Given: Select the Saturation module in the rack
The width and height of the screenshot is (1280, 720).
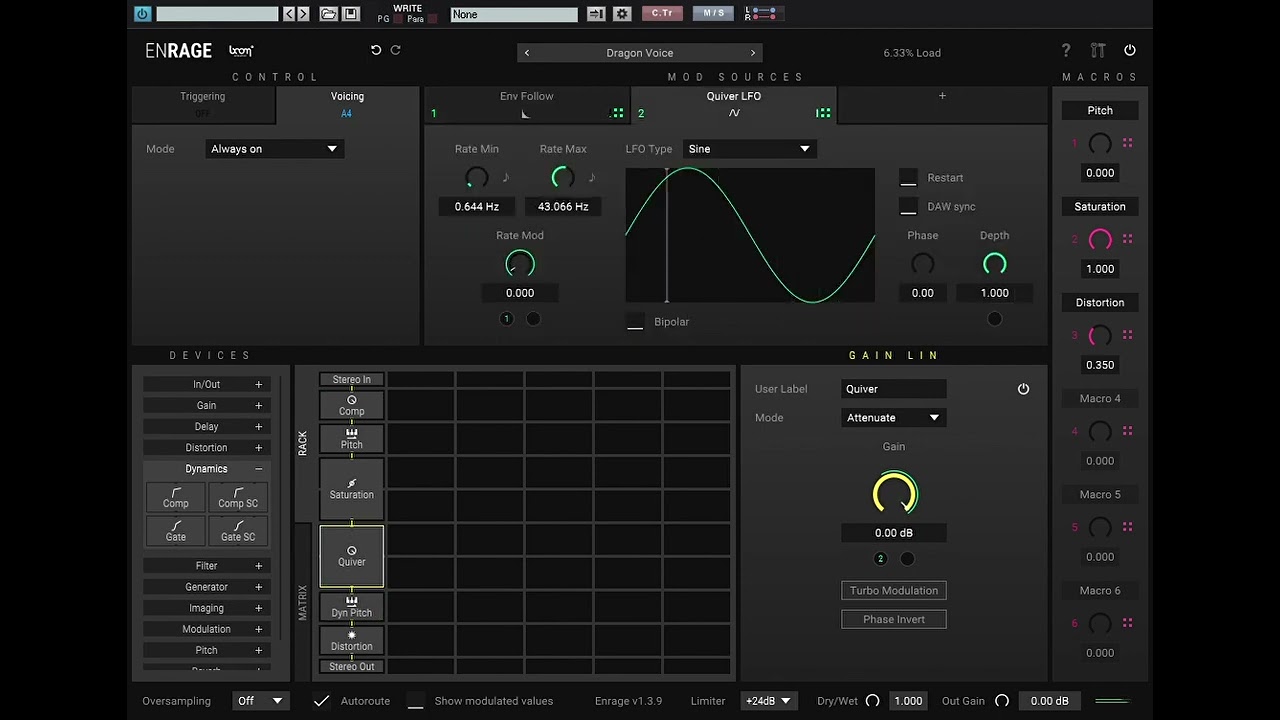Looking at the screenshot, I should (x=352, y=489).
